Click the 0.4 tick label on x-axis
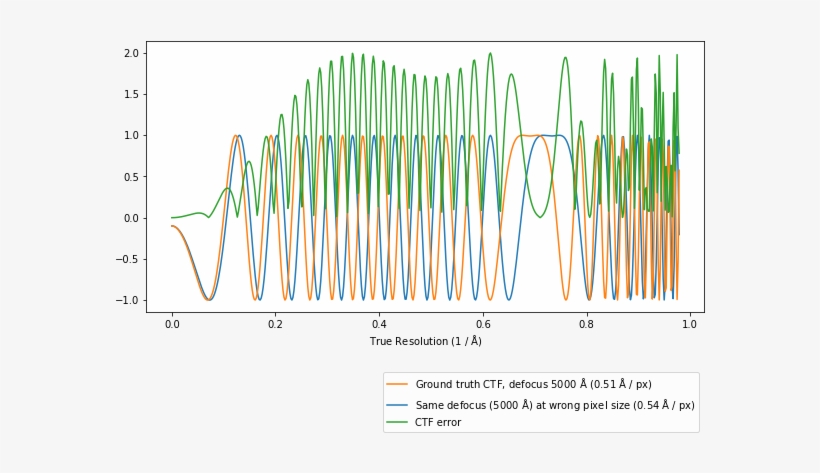820x473 pixels. click(379, 324)
